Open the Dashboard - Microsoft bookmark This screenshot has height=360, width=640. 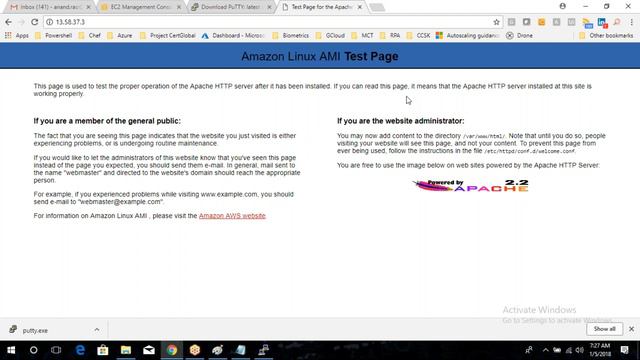(233, 36)
